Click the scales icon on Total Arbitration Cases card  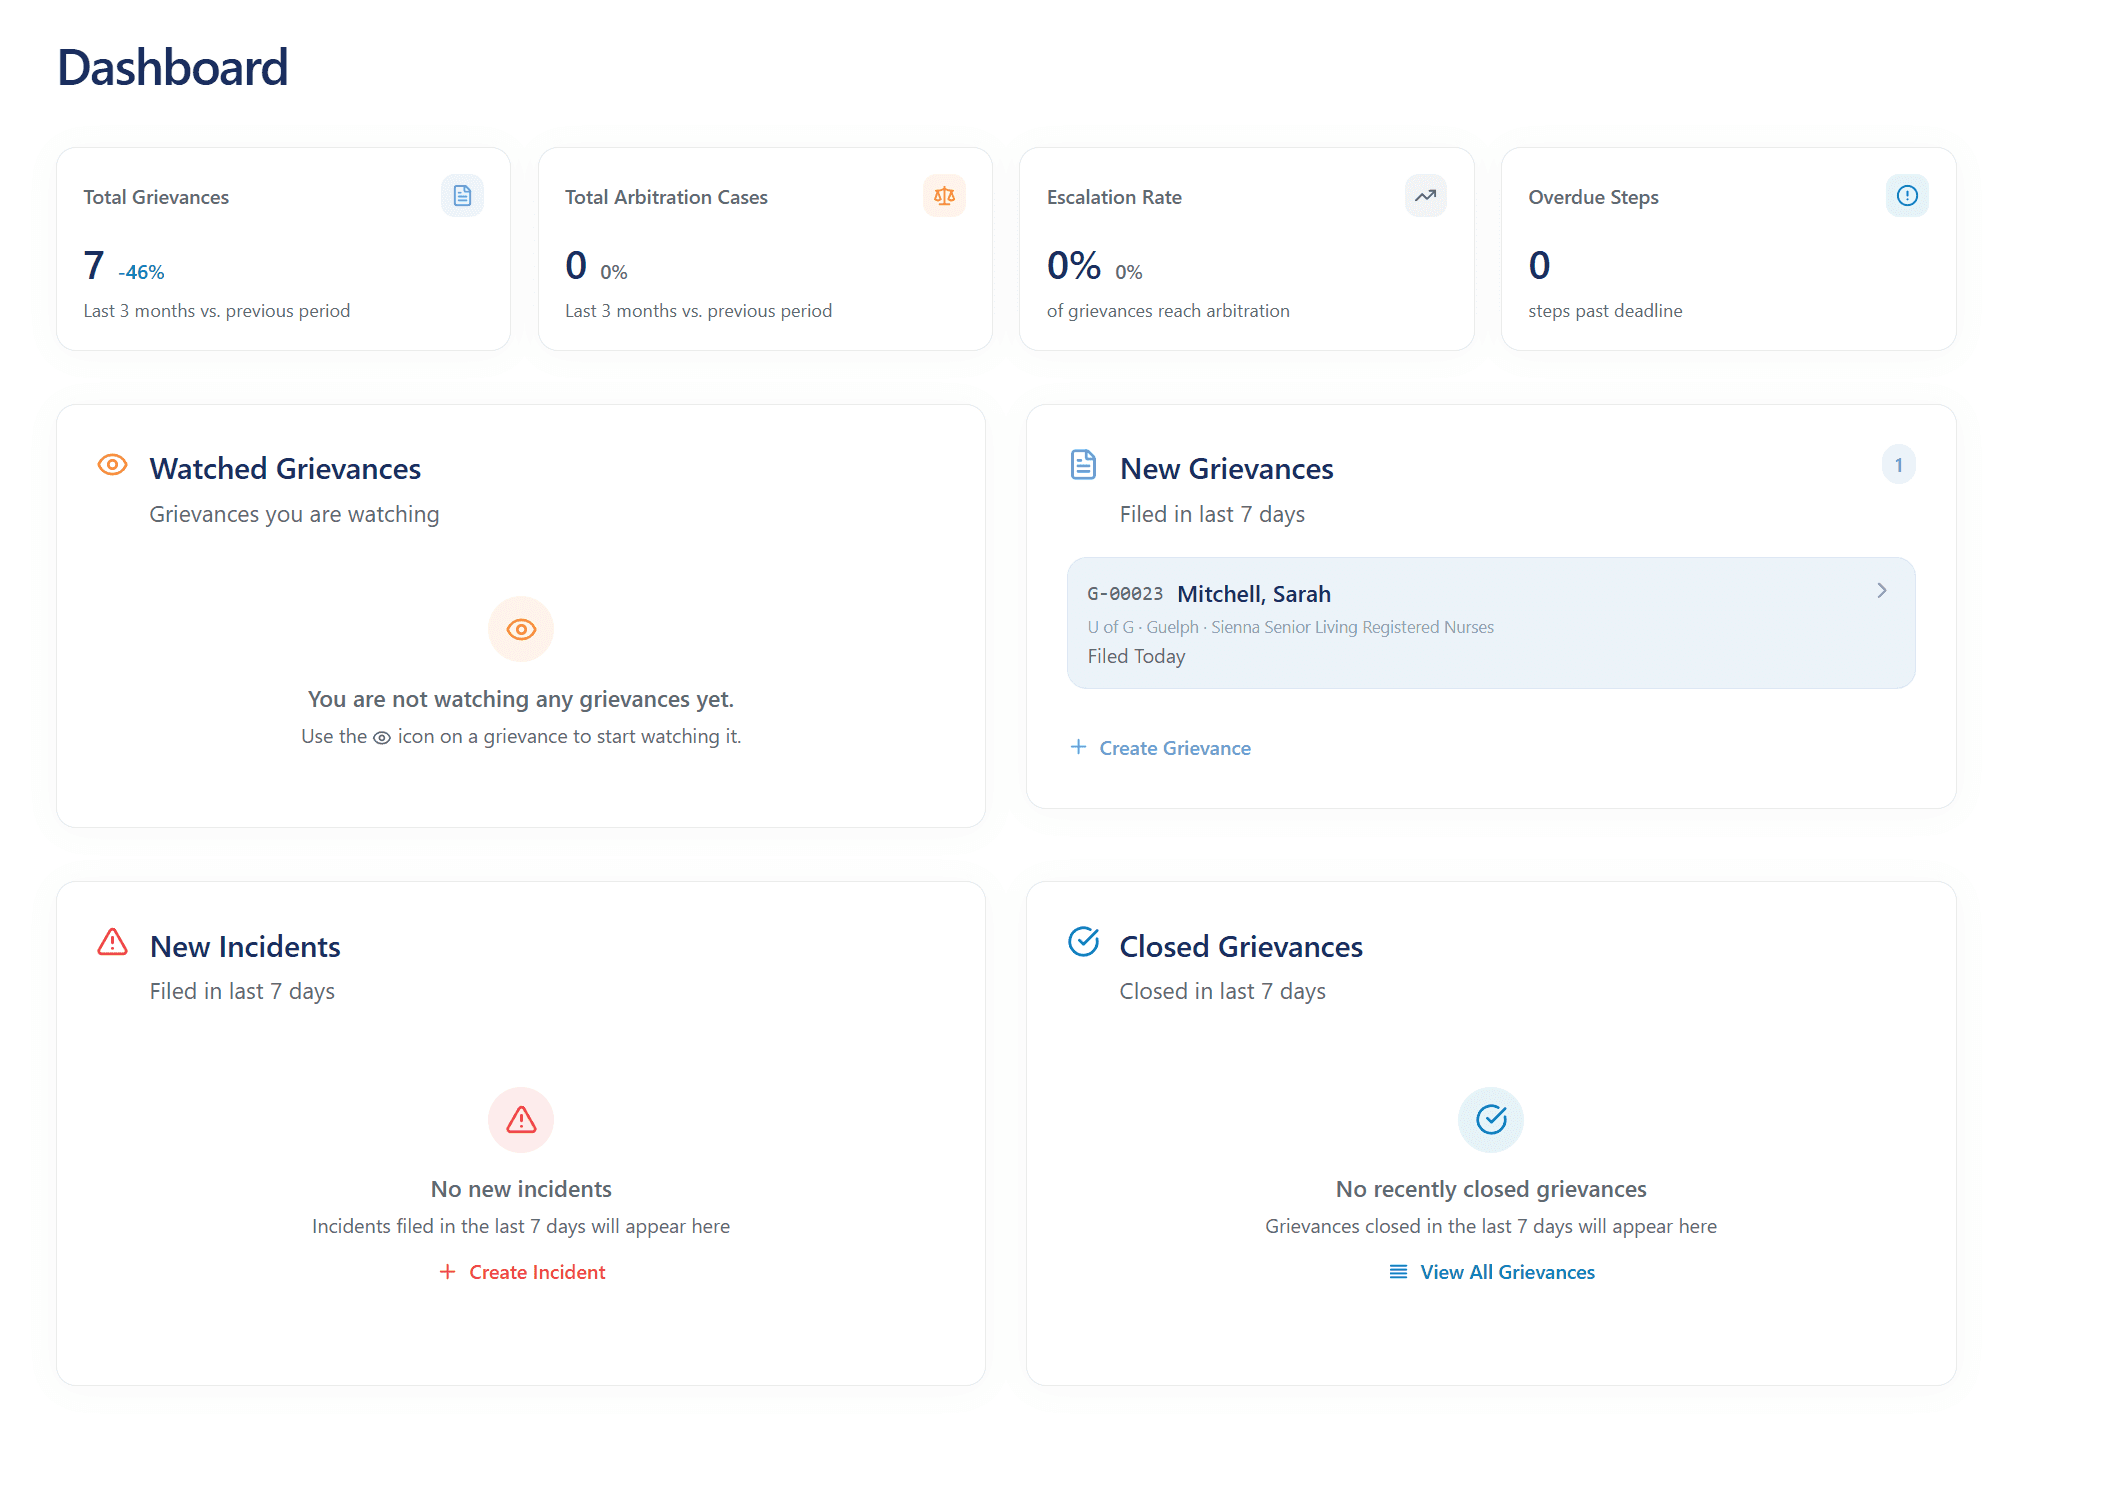[x=944, y=196]
